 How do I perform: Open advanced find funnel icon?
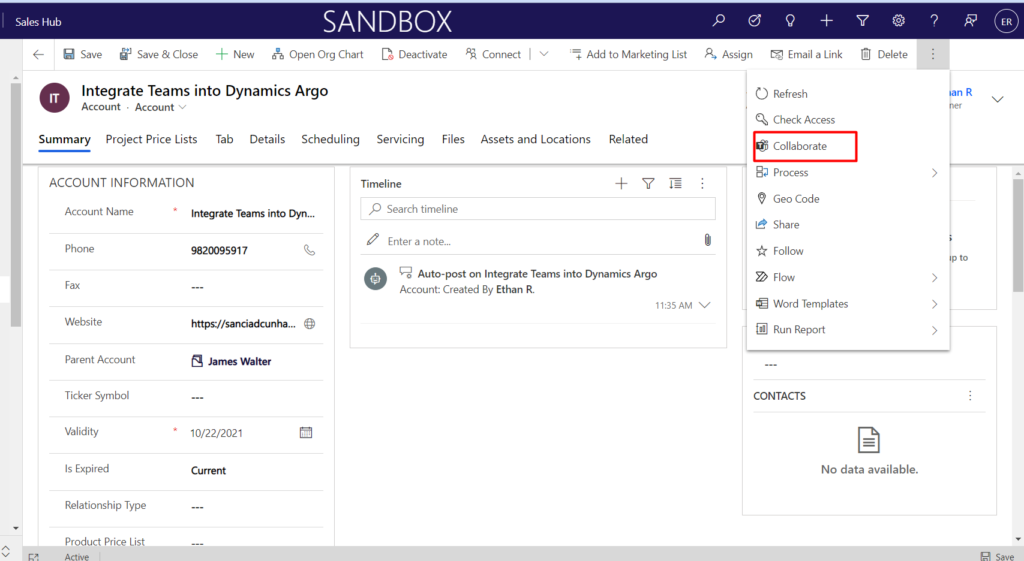pos(862,21)
